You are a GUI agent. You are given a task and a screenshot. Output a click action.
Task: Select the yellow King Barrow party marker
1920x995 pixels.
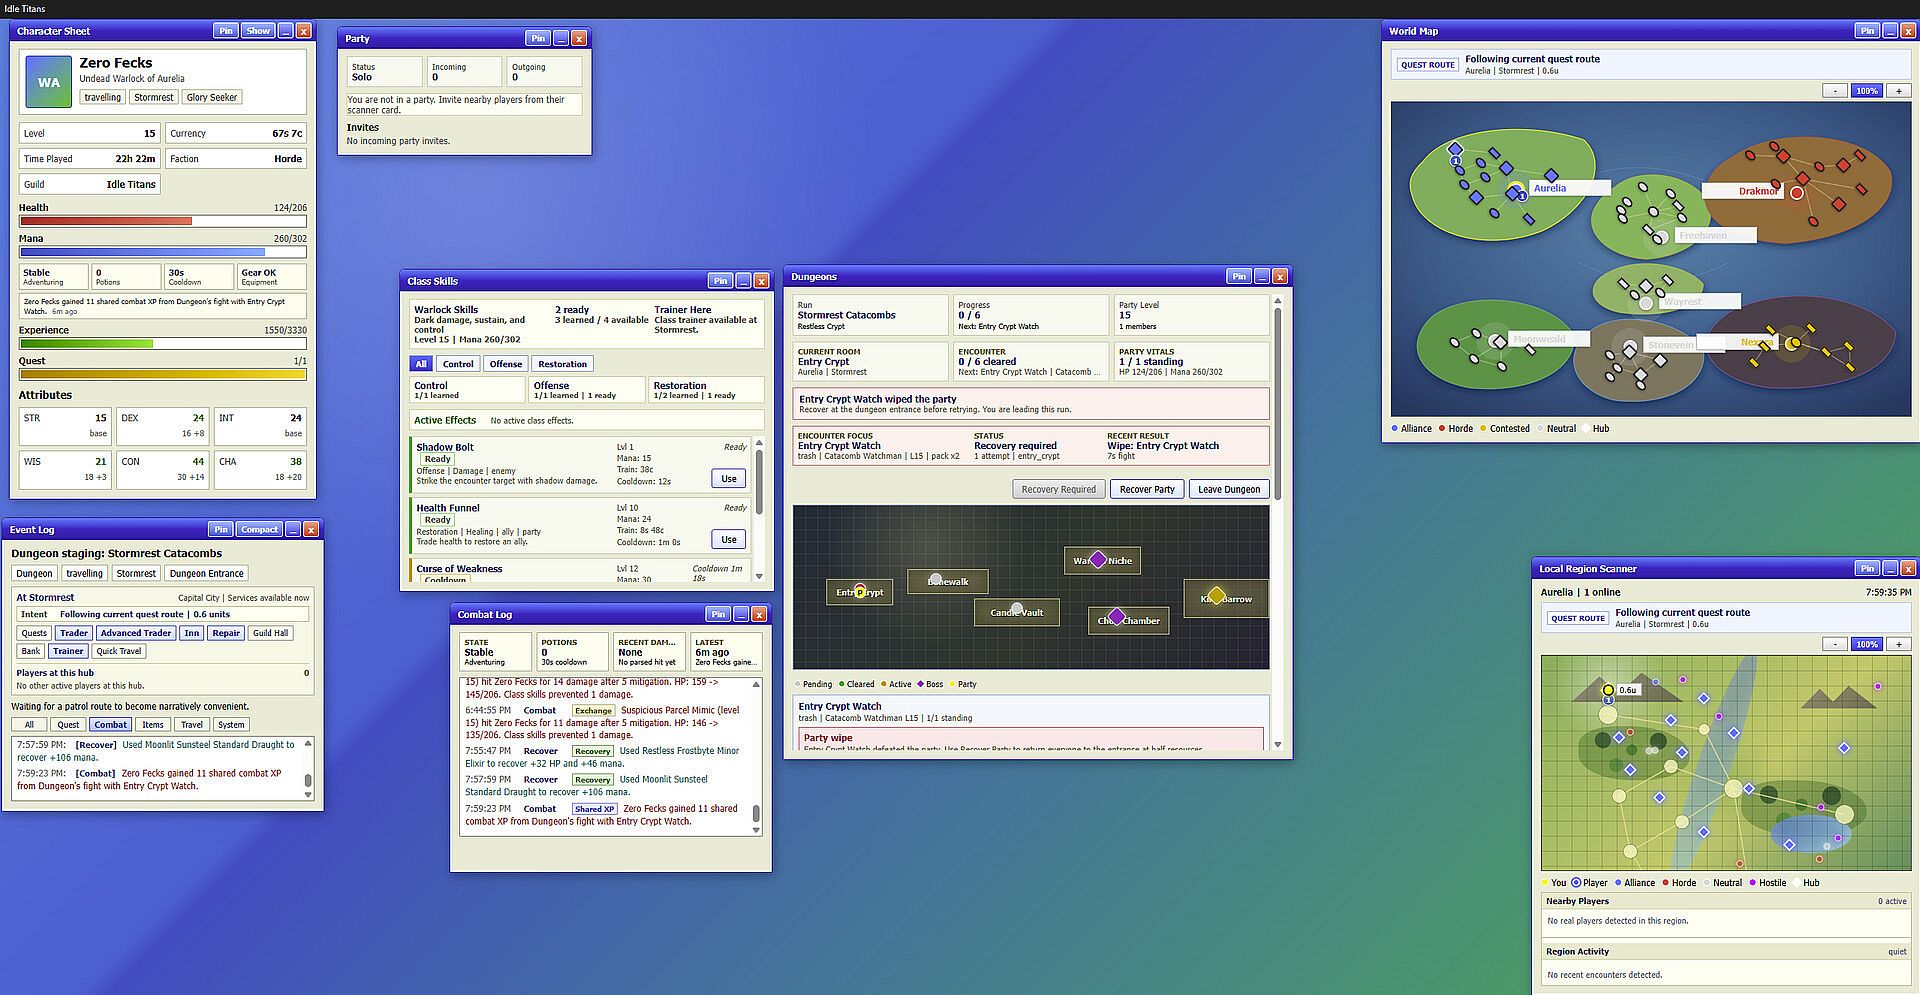coord(1216,597)
